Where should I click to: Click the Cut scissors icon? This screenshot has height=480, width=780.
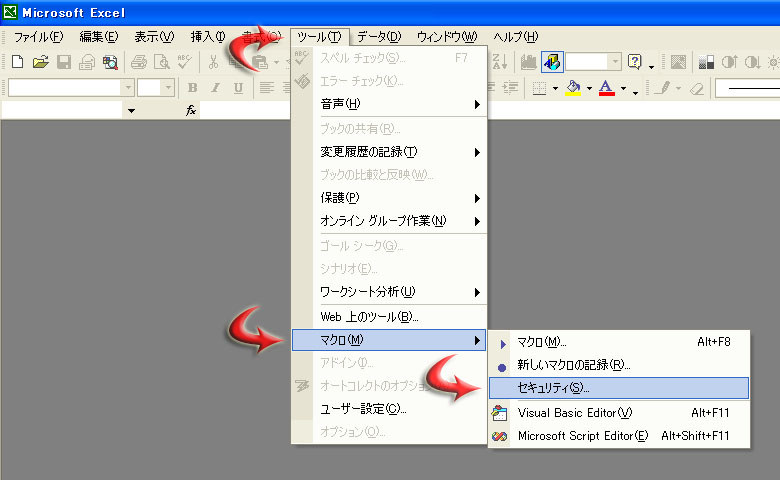tap(213, 62)
